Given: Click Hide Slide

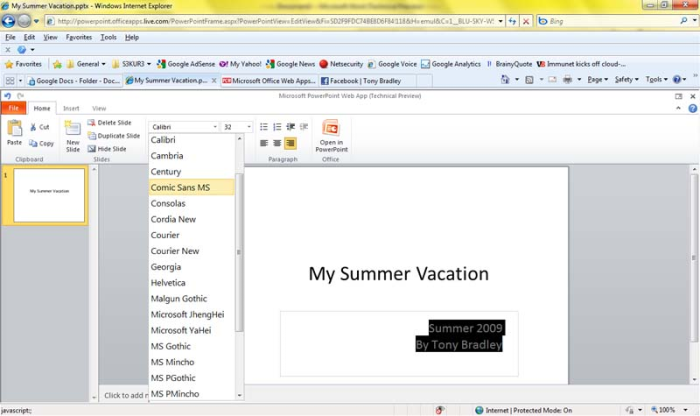Looking at the screenshot, I should (107, 149).
